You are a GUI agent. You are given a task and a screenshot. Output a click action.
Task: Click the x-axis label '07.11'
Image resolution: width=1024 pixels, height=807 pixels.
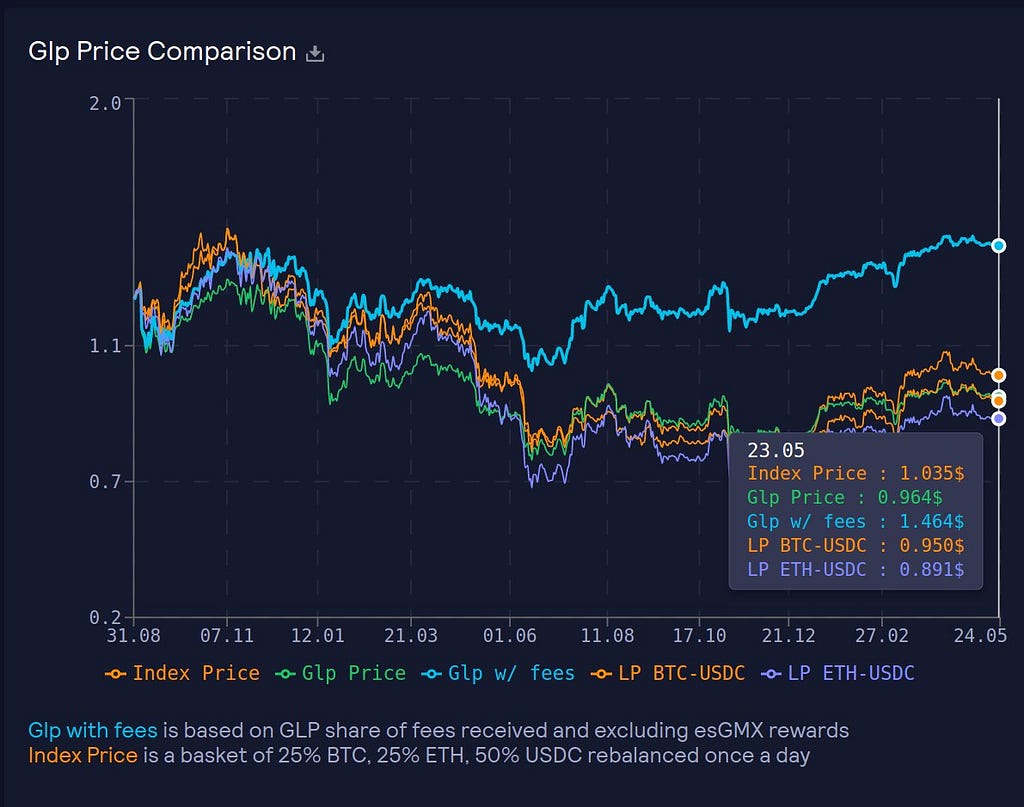227,635
